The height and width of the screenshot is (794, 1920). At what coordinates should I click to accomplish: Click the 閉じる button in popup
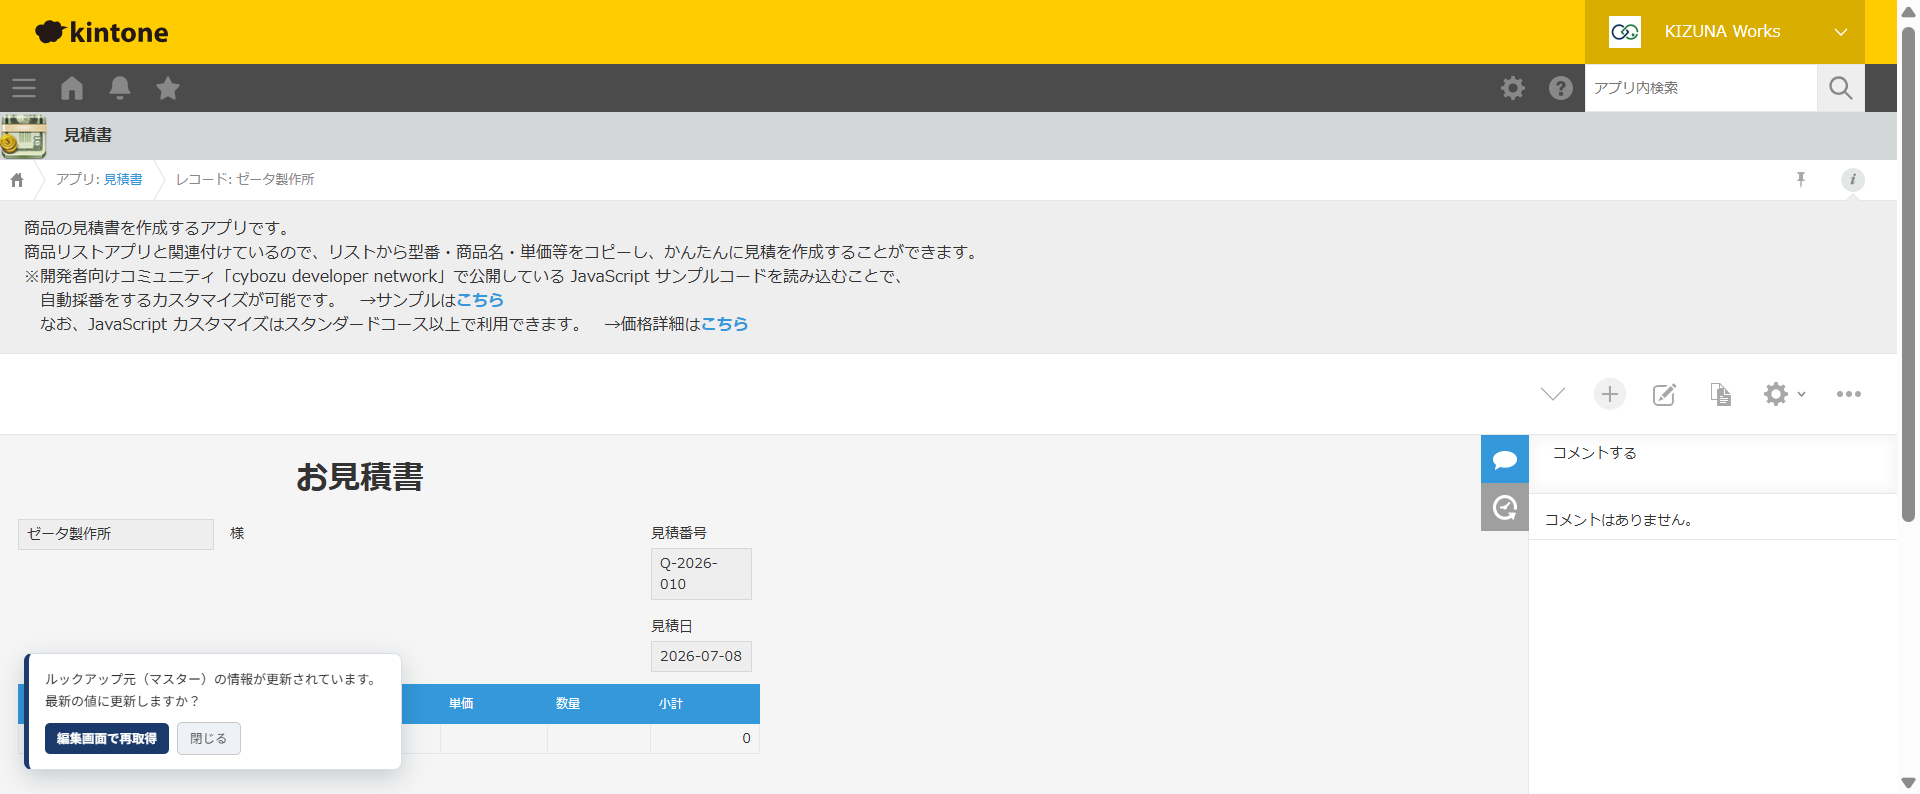[x=209, y=739]
